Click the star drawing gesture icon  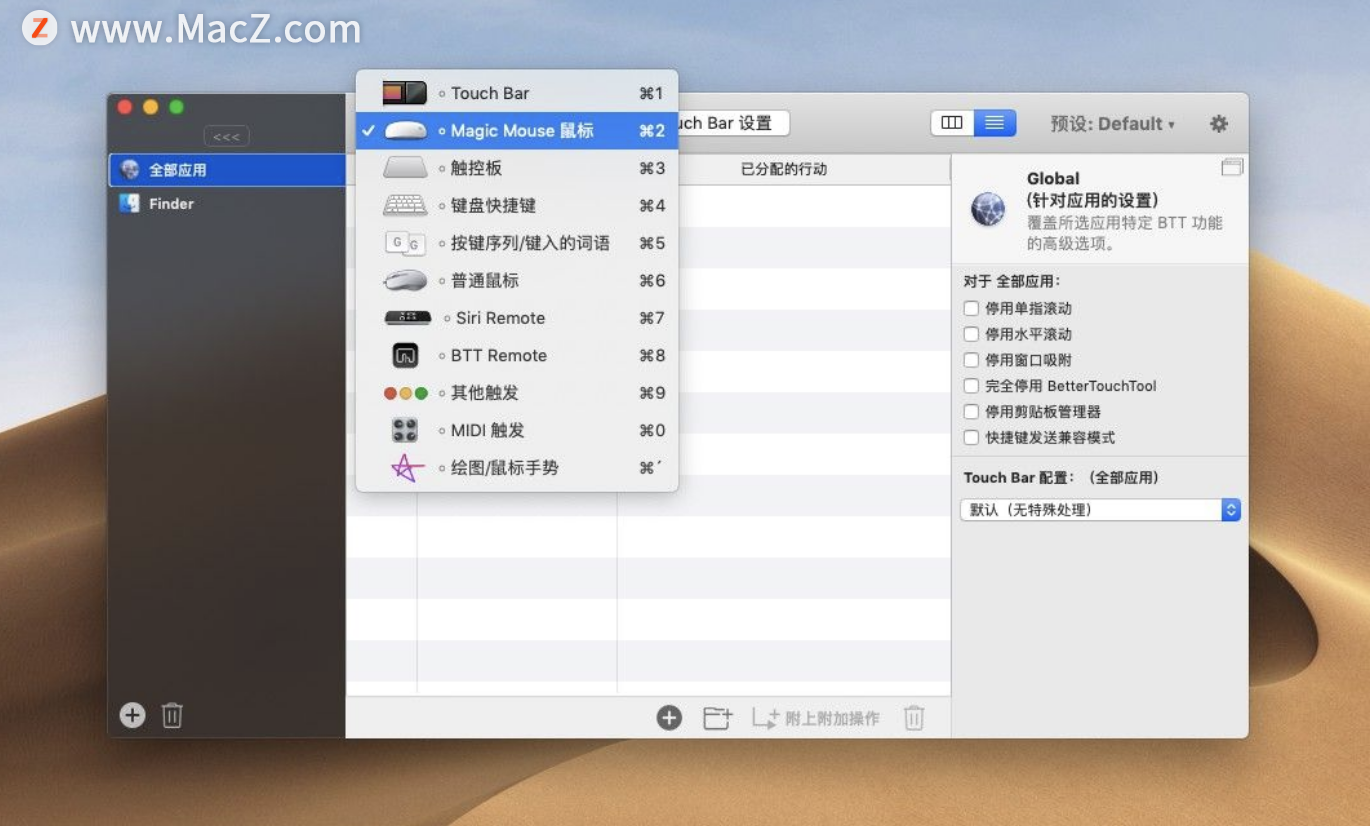point(405,468)
